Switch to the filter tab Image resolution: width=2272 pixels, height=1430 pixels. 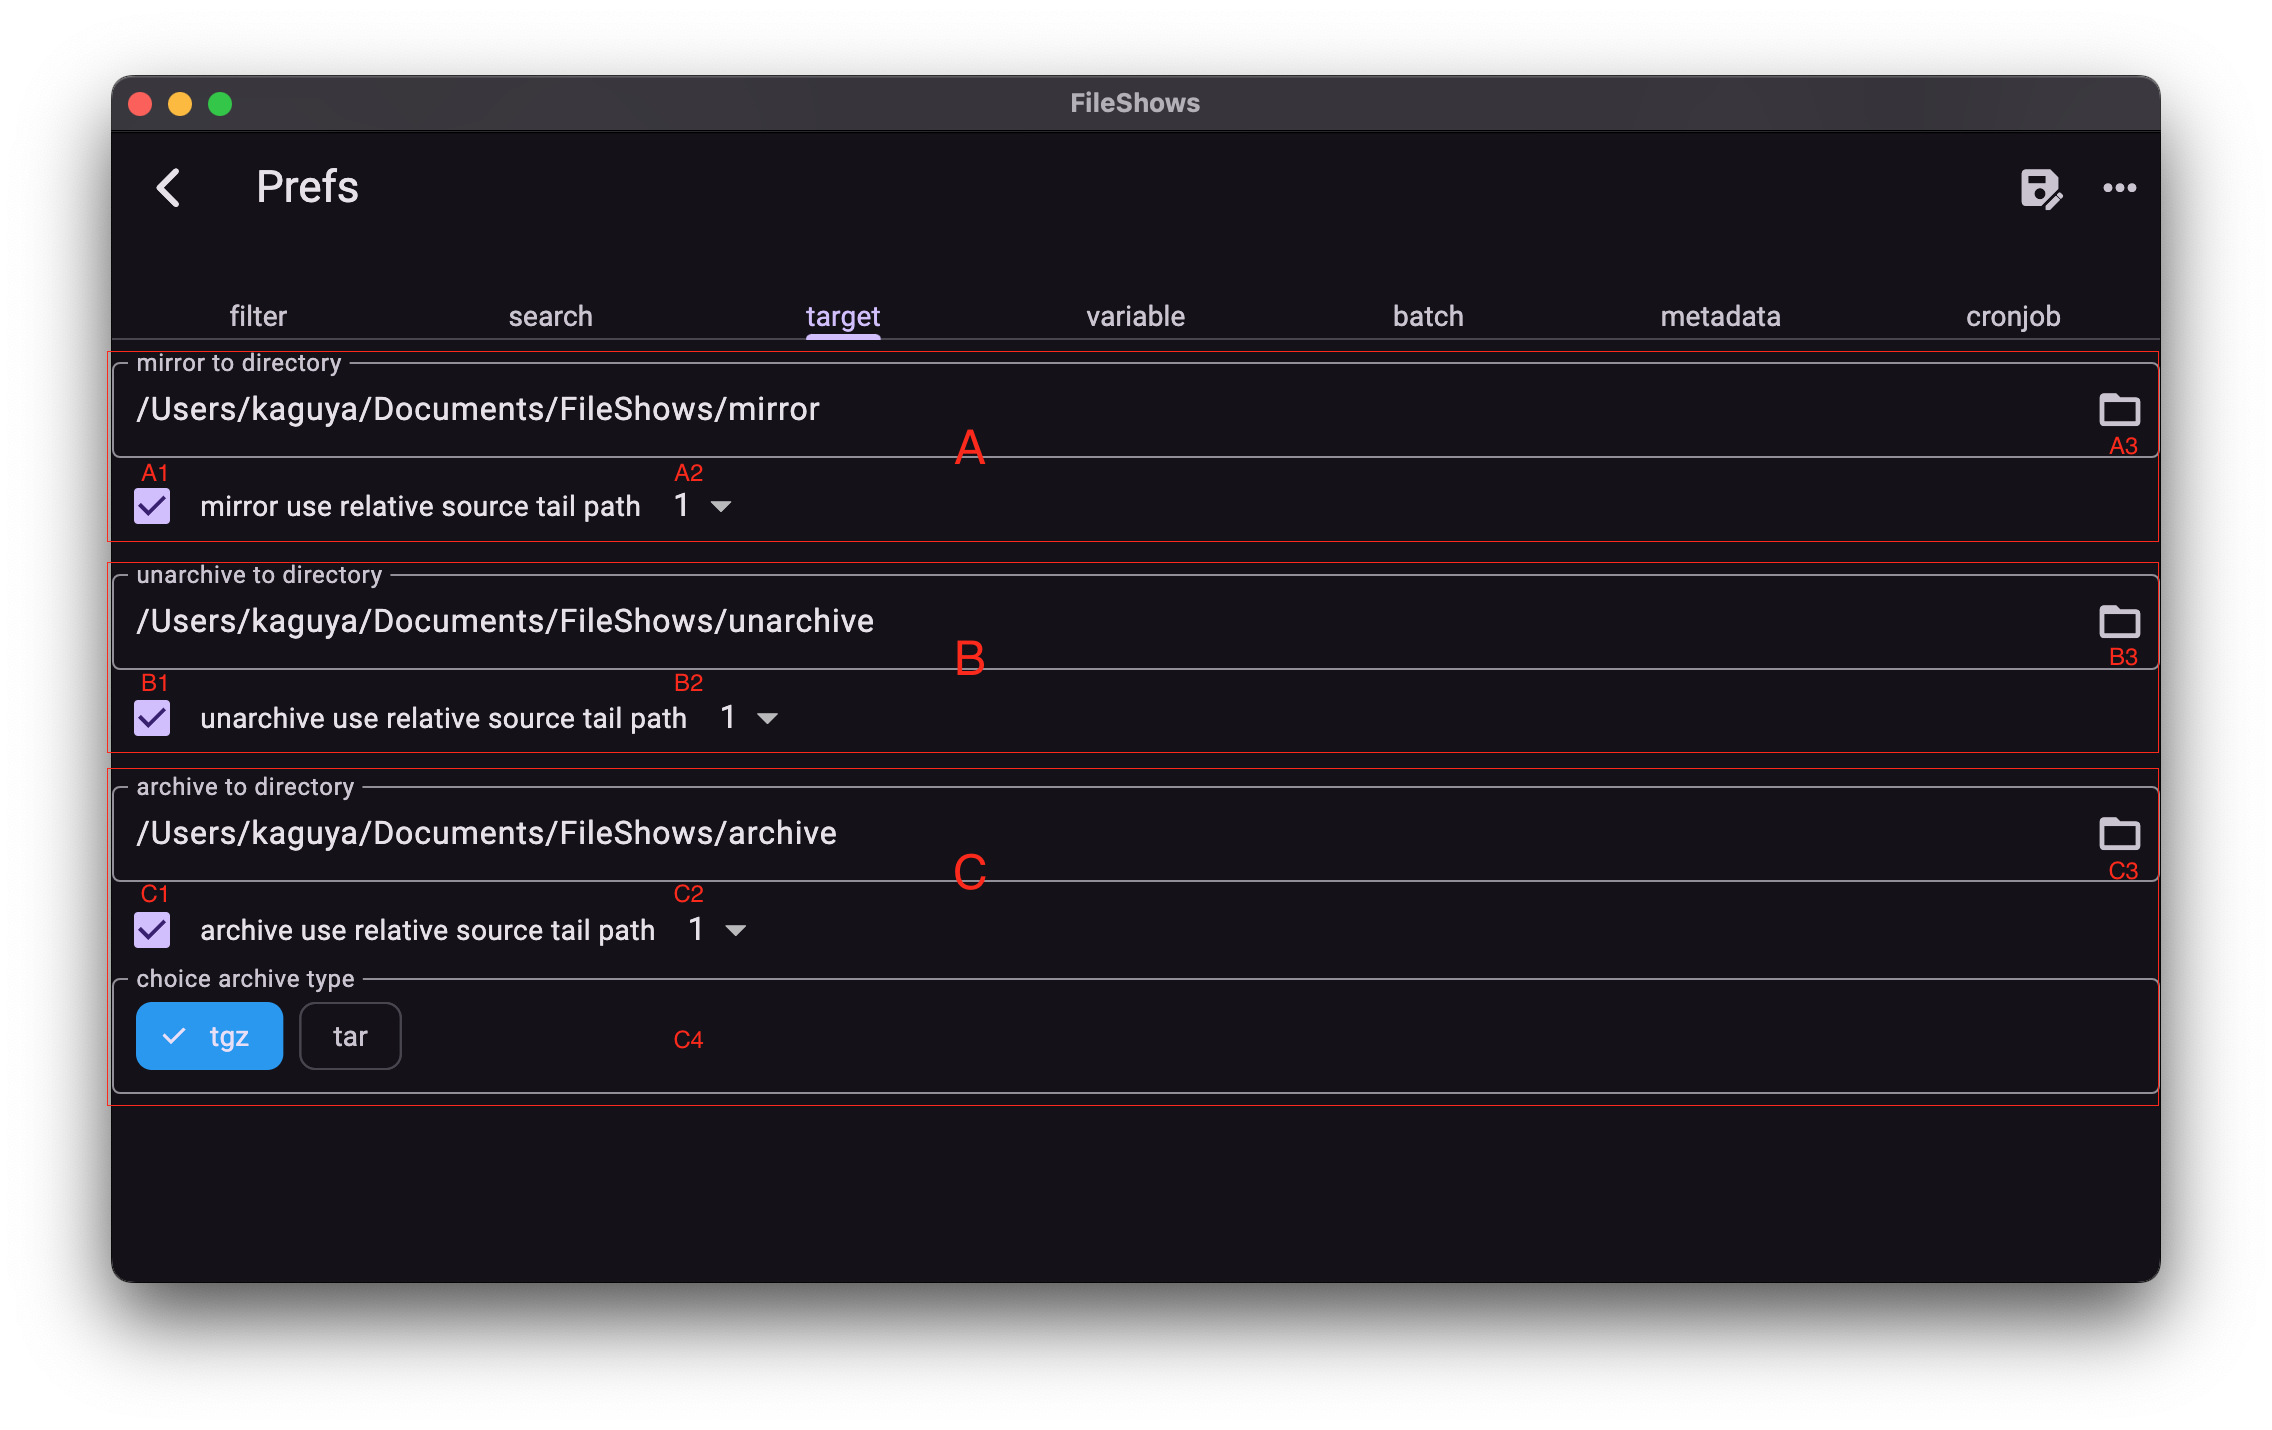(258, 316)
